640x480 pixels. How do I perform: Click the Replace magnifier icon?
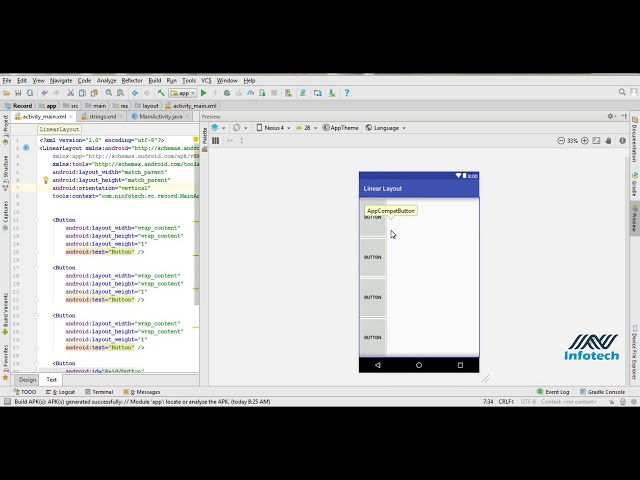coord(120,93)
